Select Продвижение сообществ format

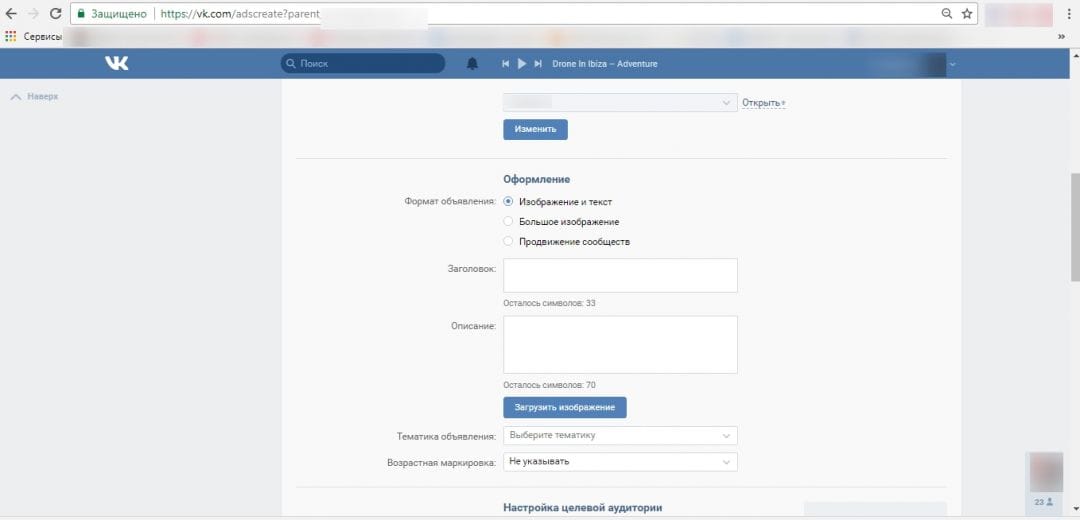(x=508, y=242)
